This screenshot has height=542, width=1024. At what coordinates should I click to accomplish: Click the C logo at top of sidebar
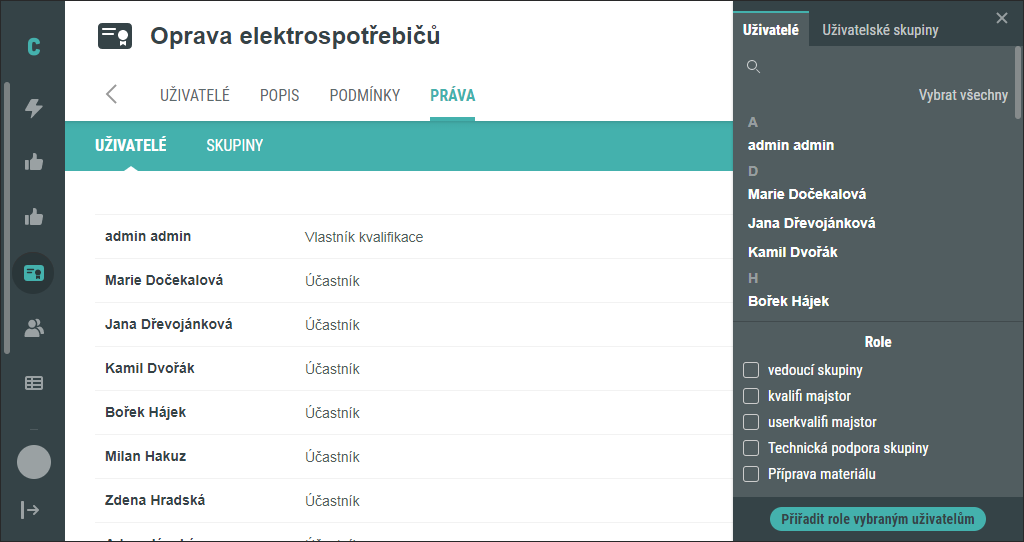click(x=33, y=46)
